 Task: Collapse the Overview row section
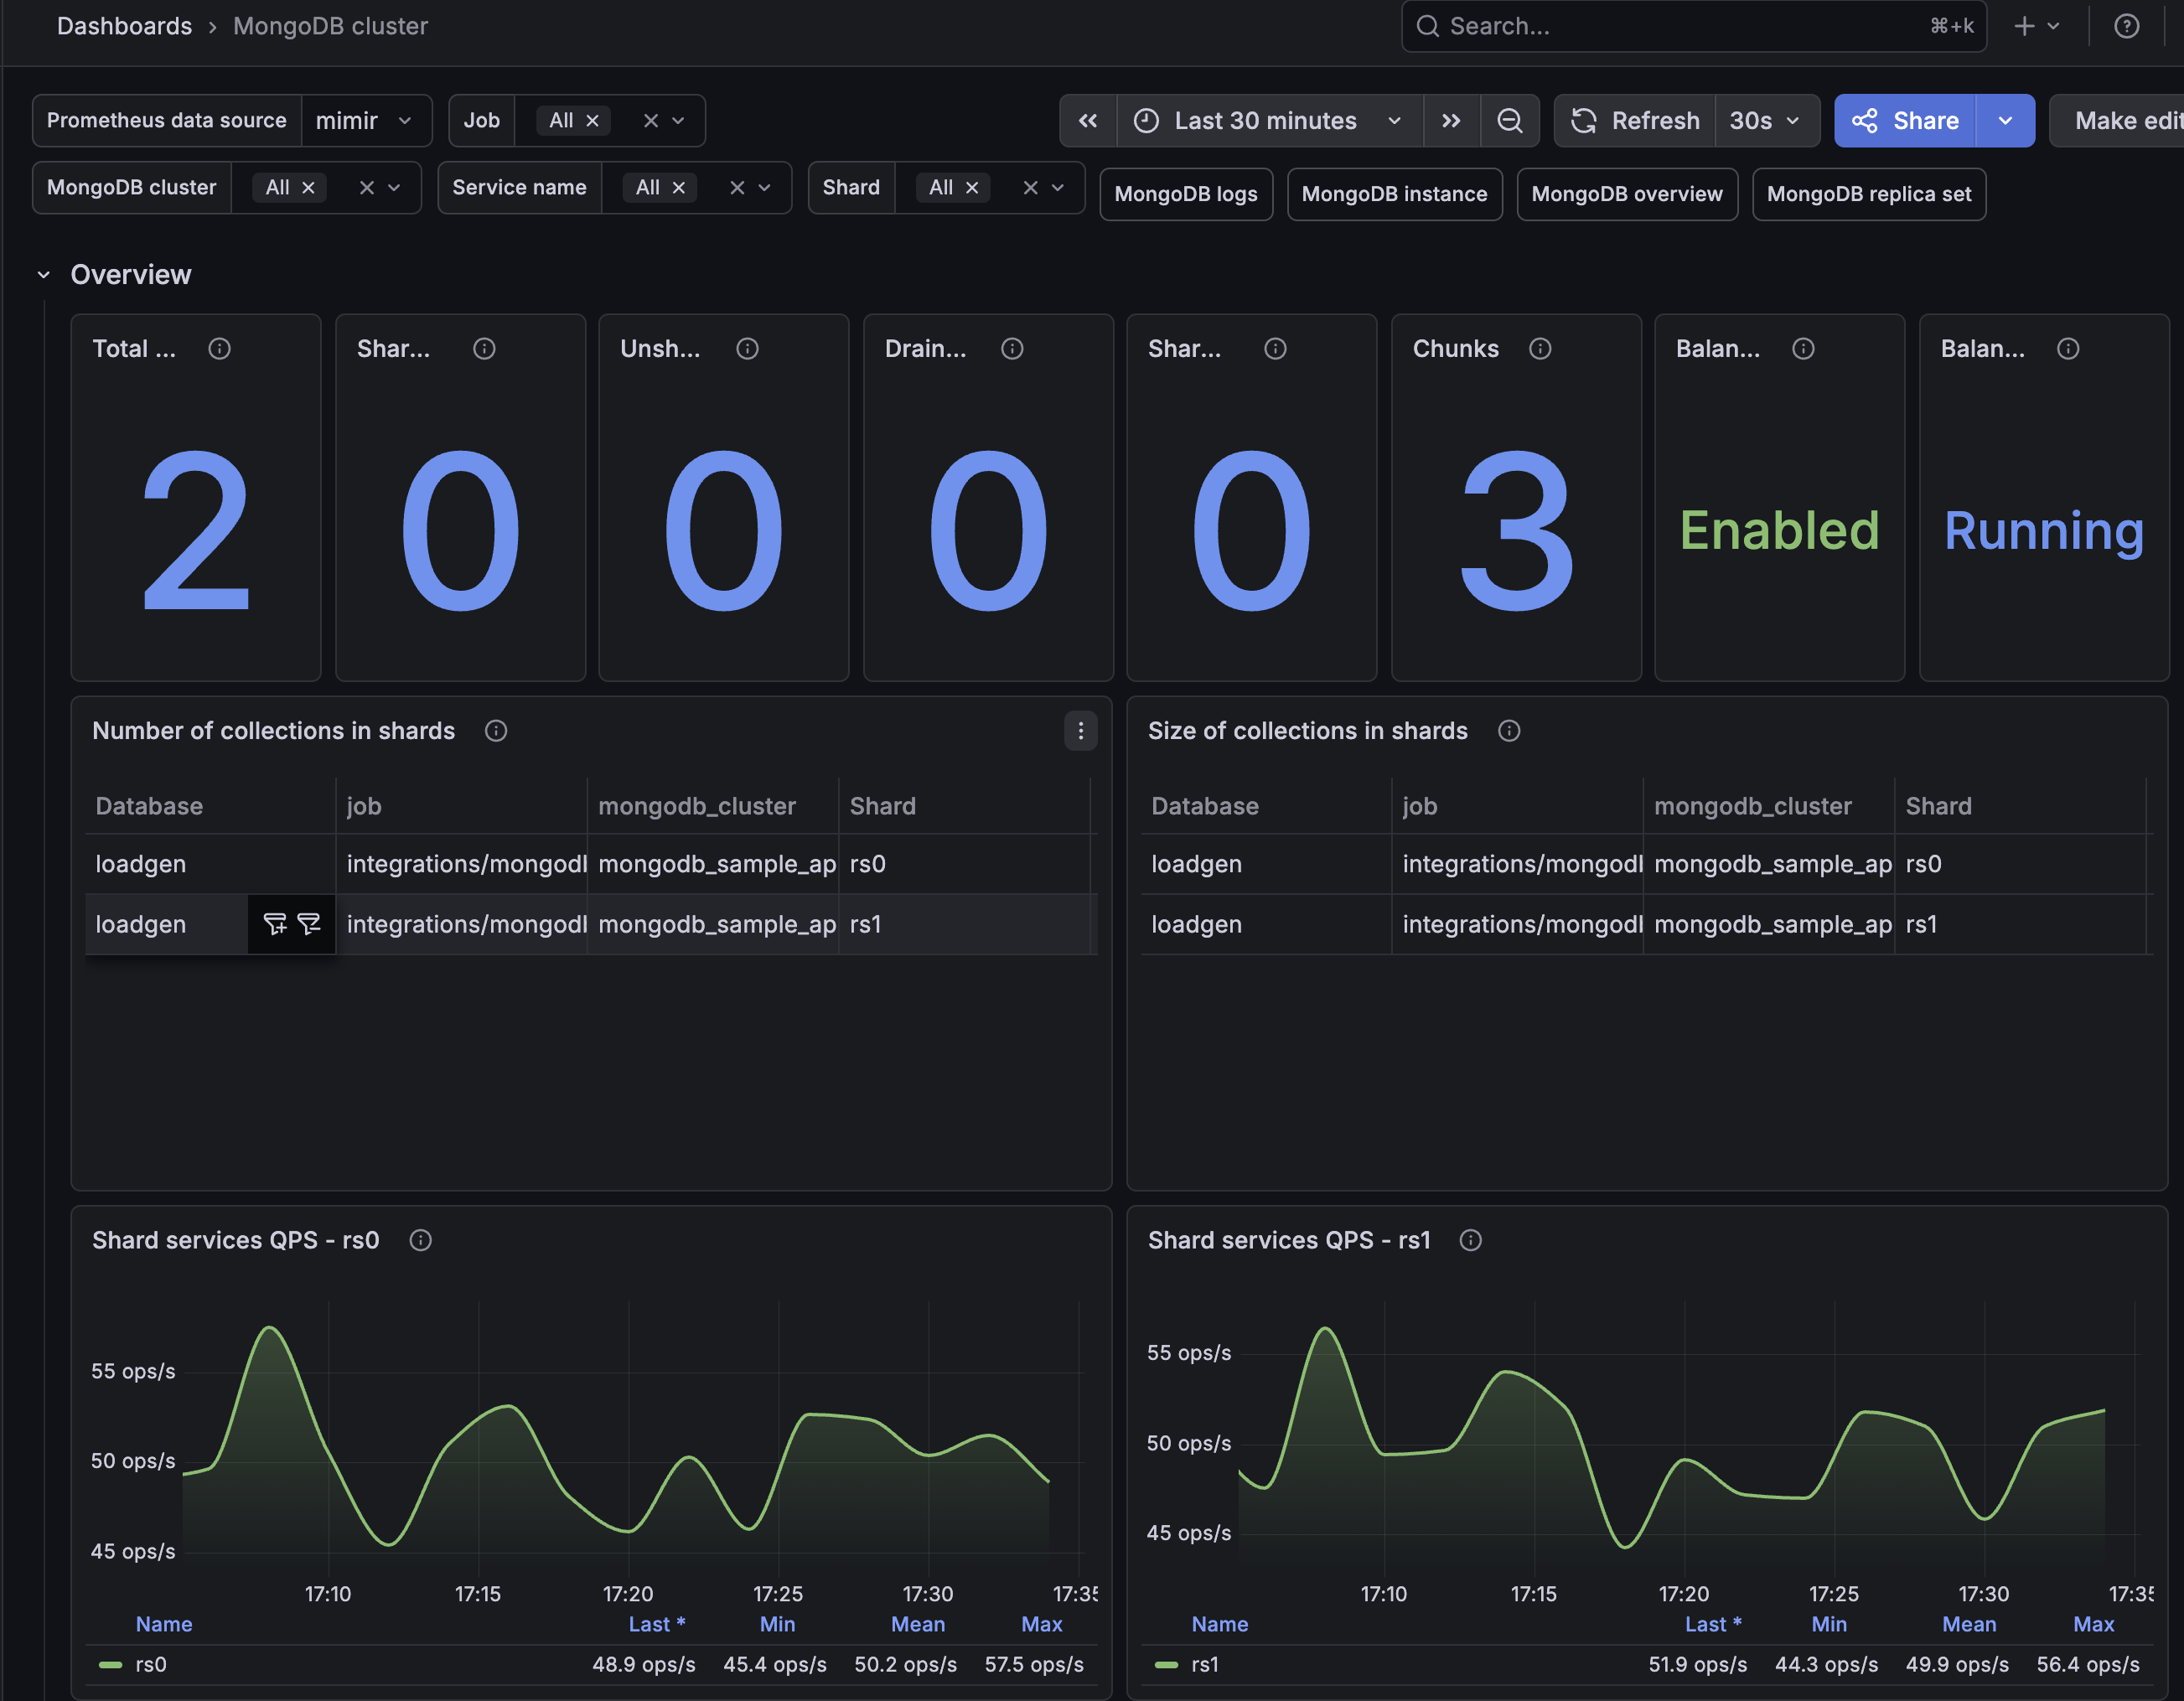43,275
